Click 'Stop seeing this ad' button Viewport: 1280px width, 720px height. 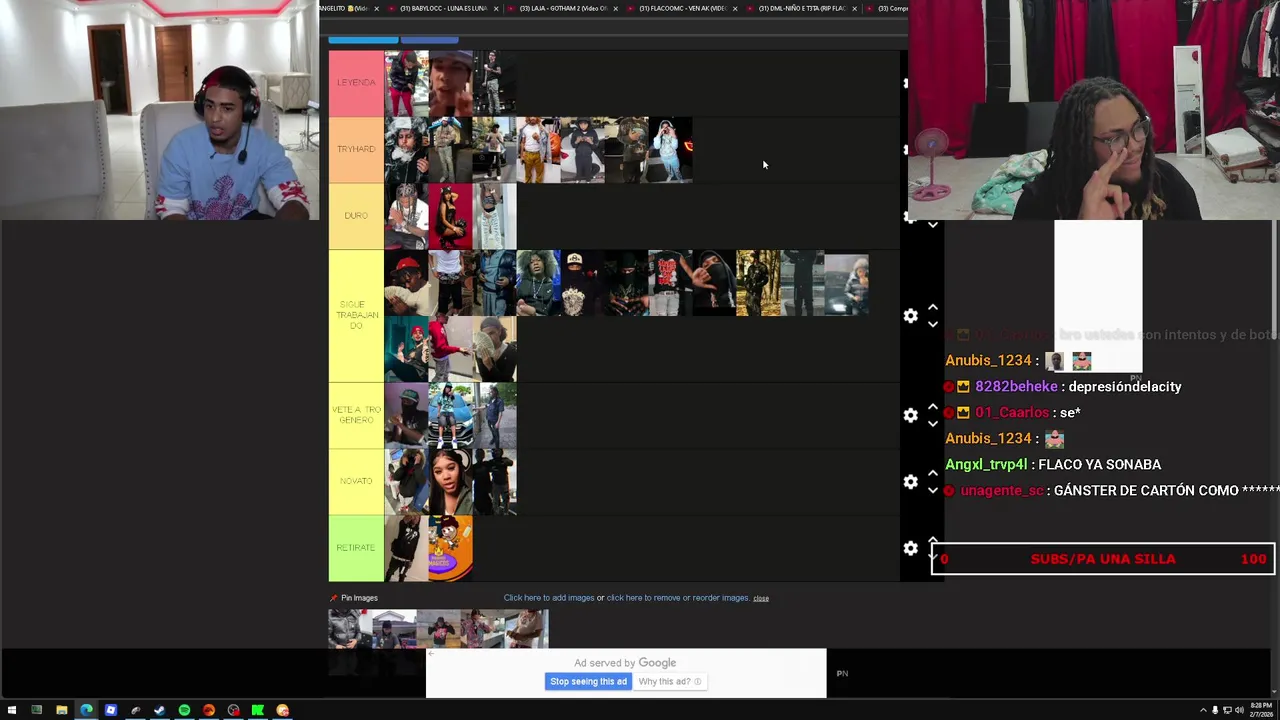588,682
